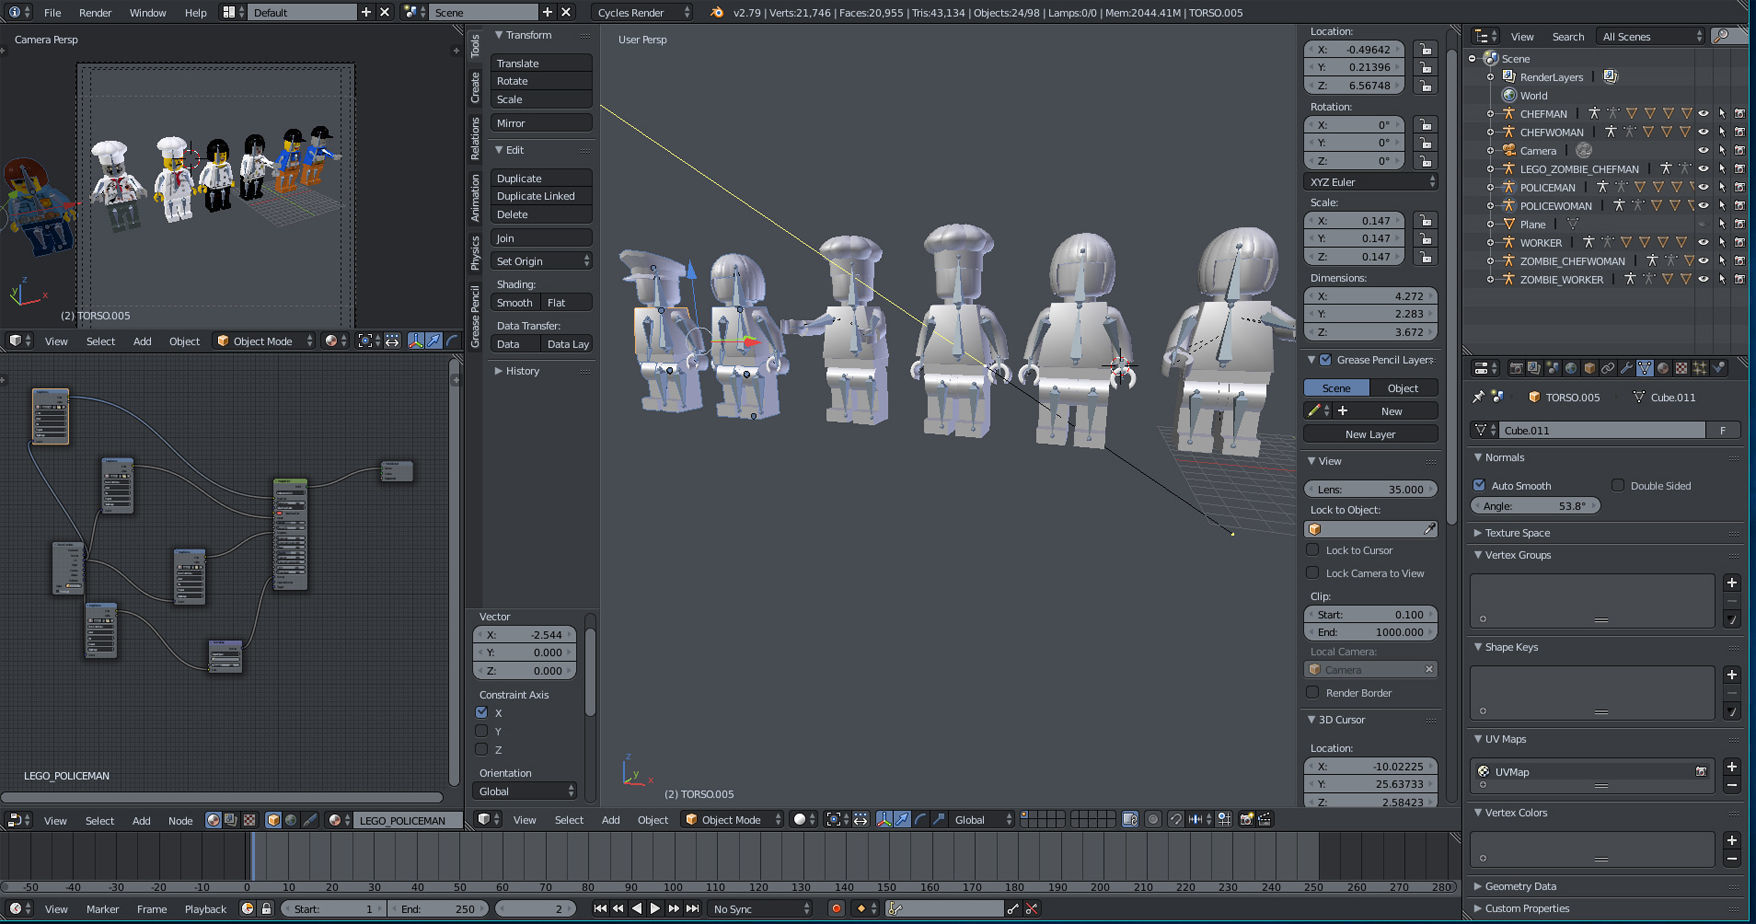
Task: Play the animation forward
Action: pos(655,908)
